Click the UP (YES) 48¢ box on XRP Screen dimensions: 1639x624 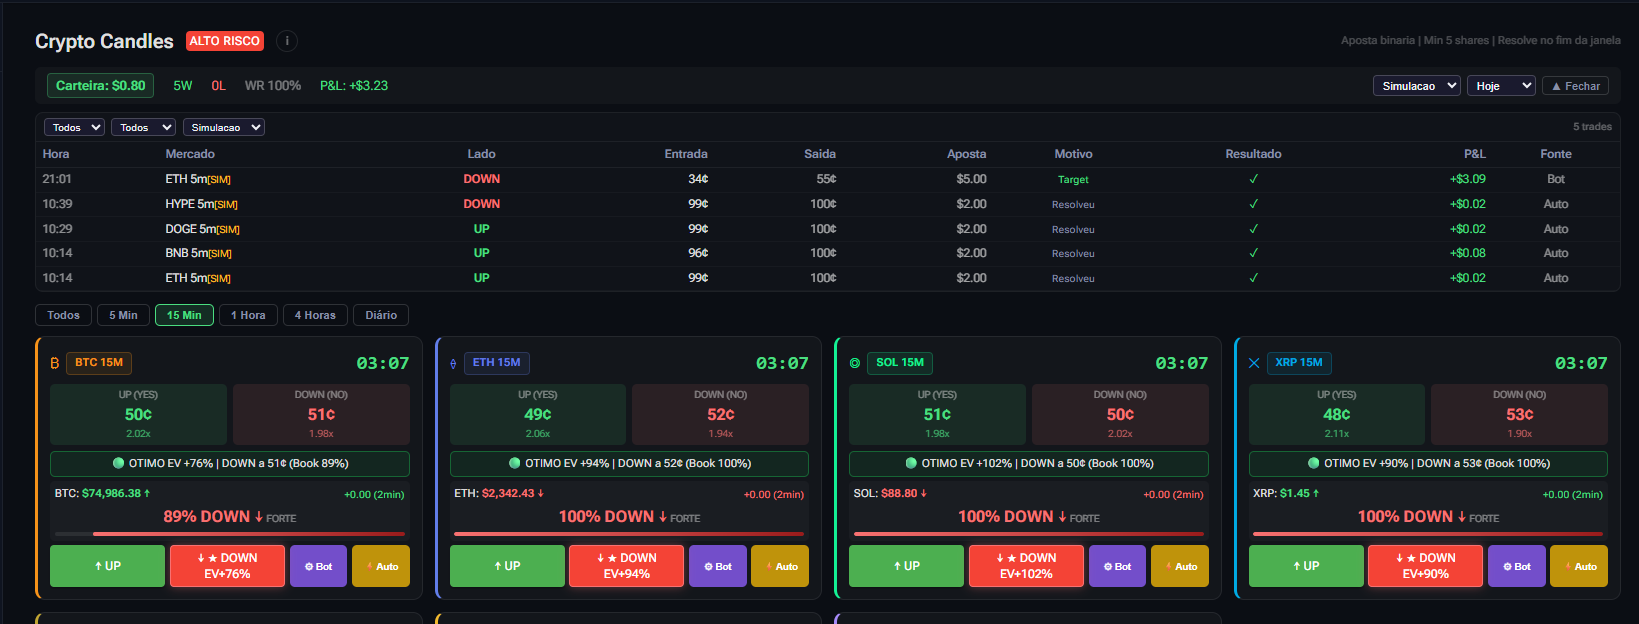(1337, 414)
